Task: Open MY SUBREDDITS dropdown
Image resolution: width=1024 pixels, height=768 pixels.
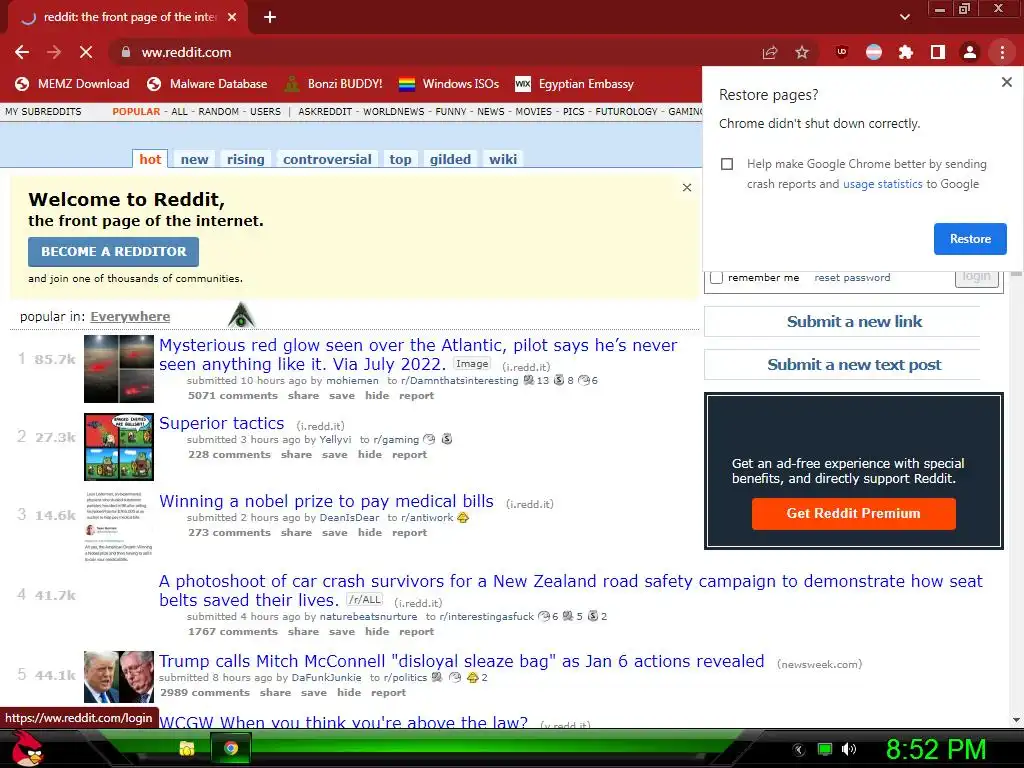Action: [x=43, y=112]
